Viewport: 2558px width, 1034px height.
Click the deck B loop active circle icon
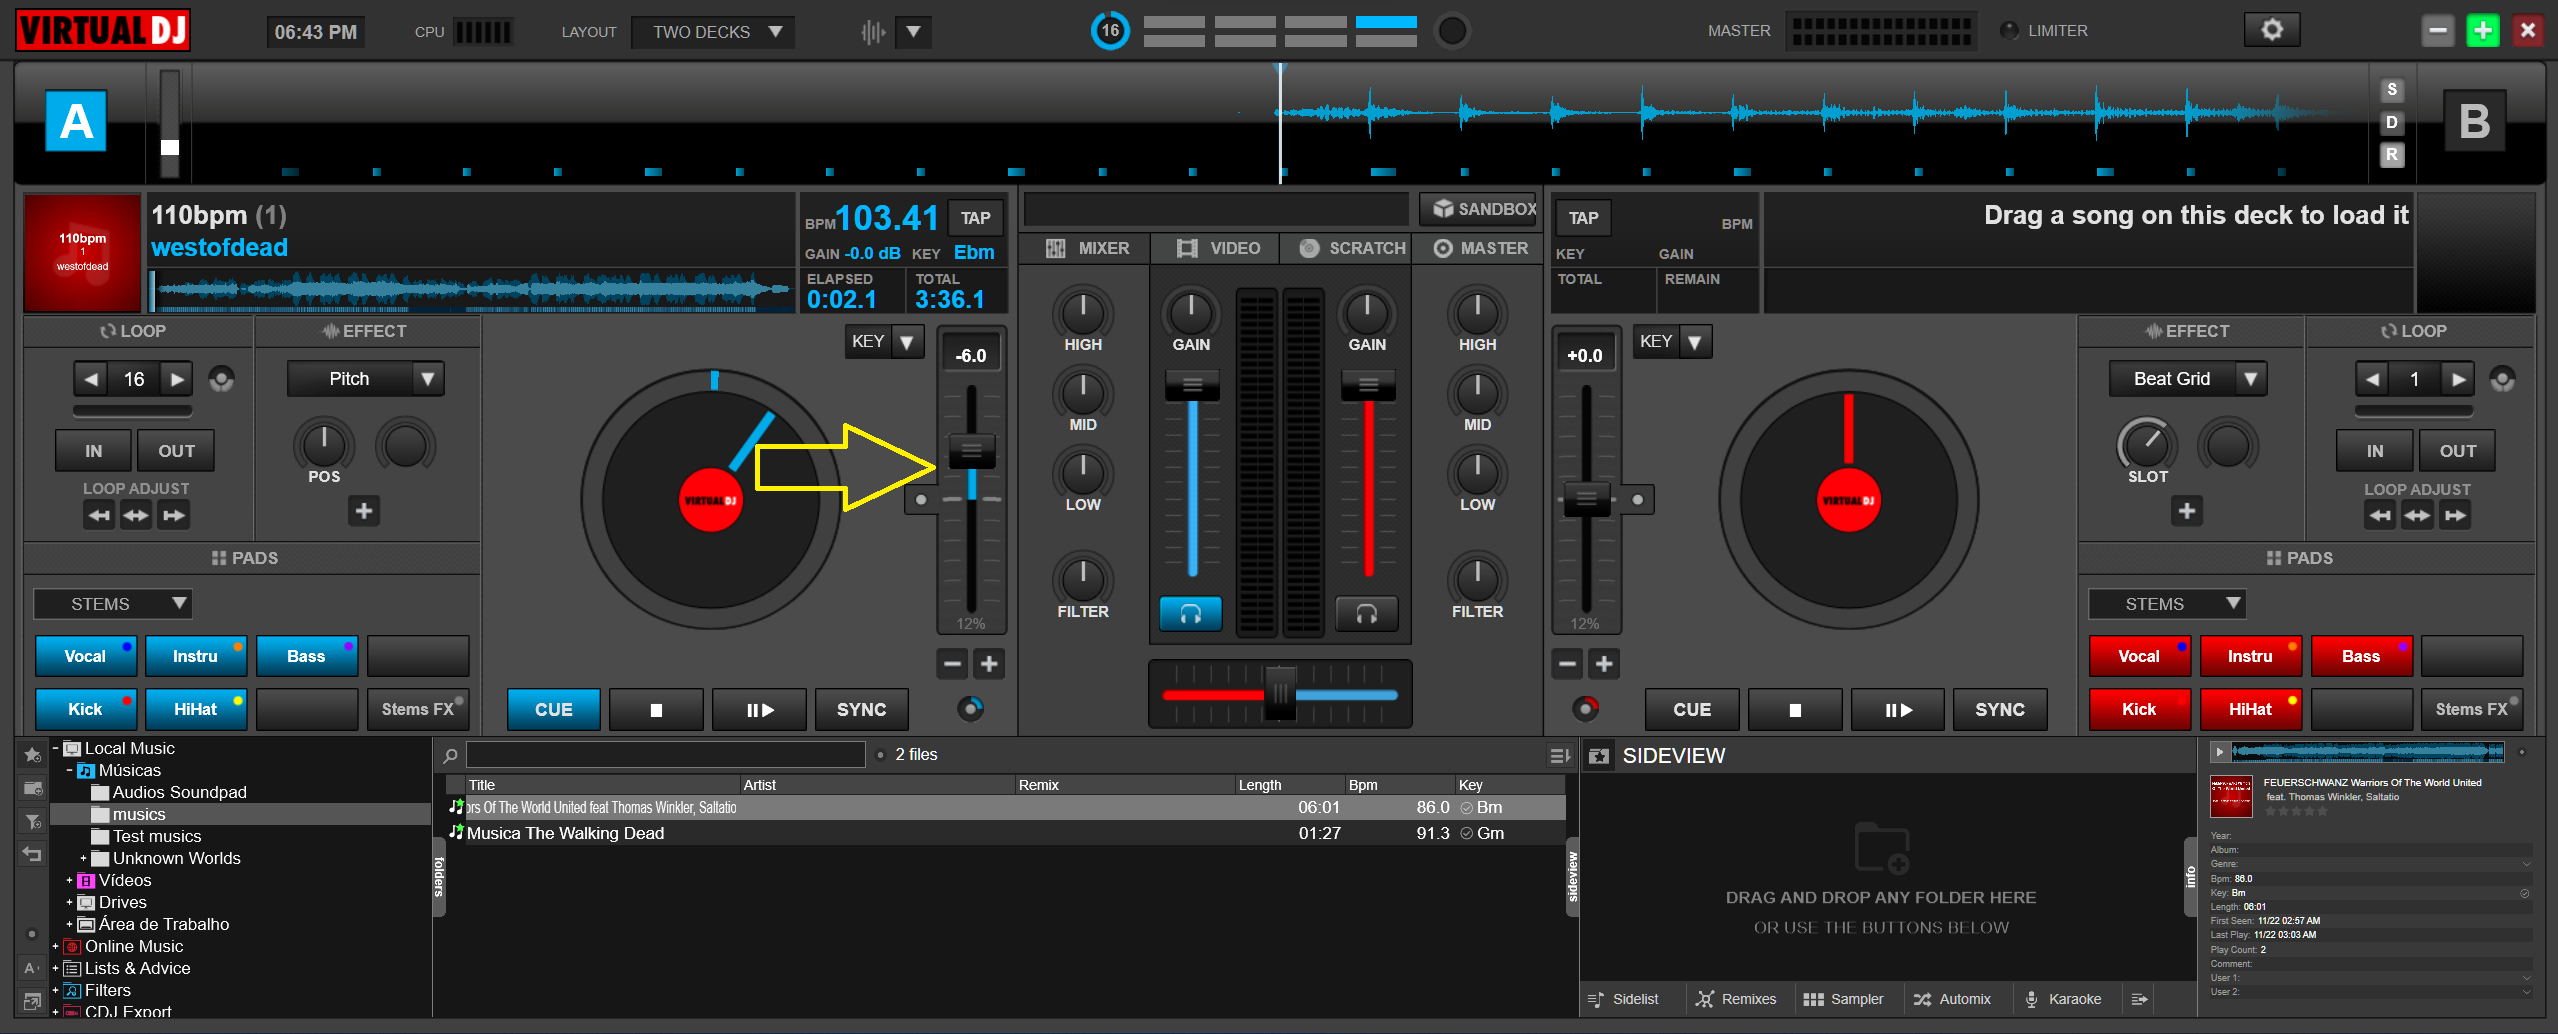tap(2502, 380)
